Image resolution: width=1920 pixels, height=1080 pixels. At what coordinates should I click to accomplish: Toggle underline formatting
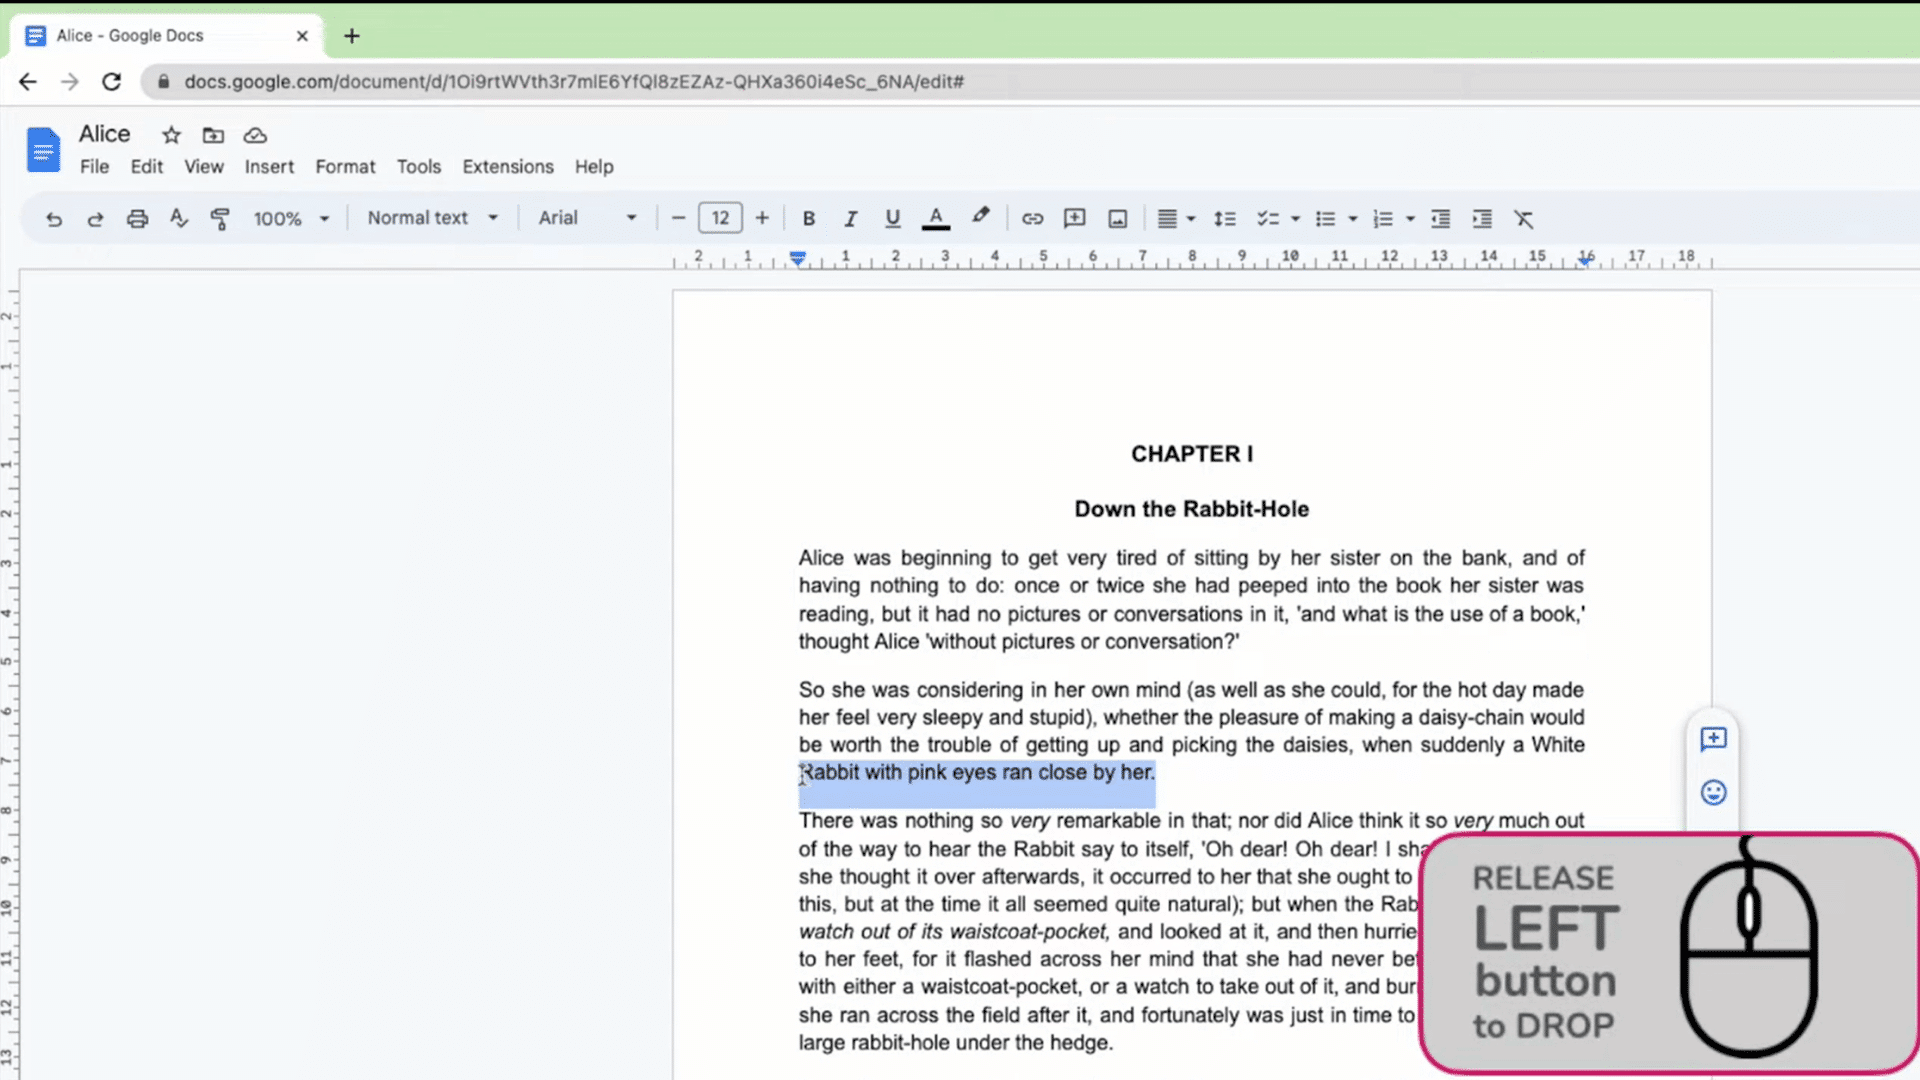click(892, 218)
